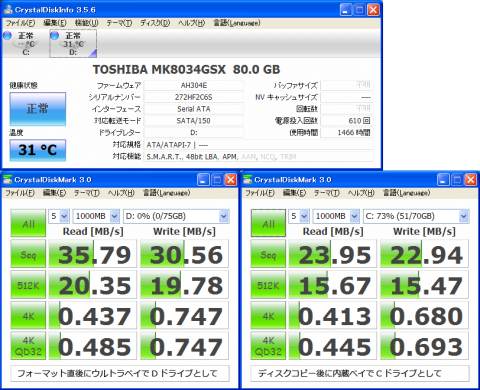Run 512K test in C: drive window
The height and width of the screenshot is (390, 480).
pyautogui.click(x=268, y=285)
